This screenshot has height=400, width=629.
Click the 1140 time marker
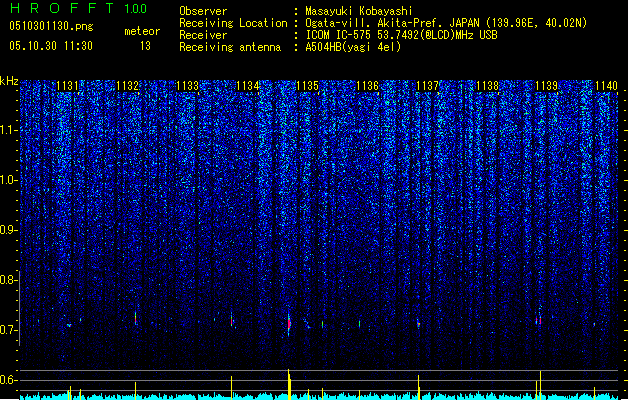pos(607,85)
